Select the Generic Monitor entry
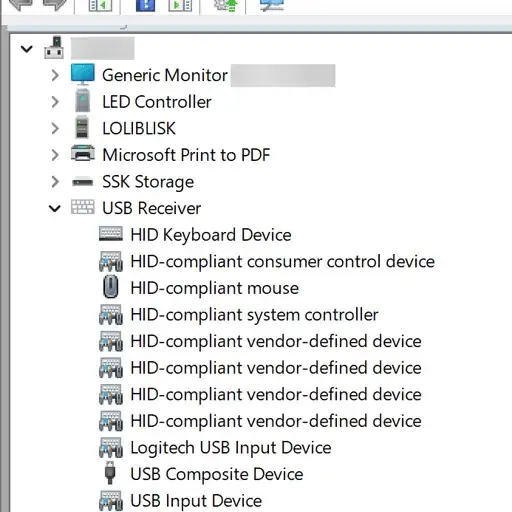 (165, 75)
